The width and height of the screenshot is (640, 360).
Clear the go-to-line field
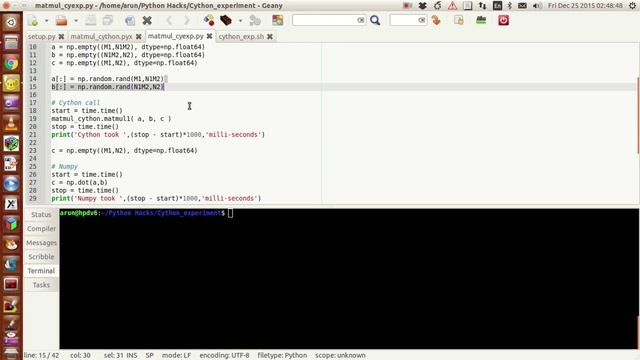pos(422,20)
